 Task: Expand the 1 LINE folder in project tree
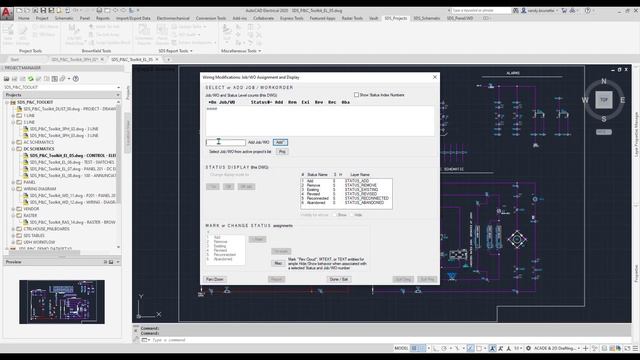click(13, 116)
